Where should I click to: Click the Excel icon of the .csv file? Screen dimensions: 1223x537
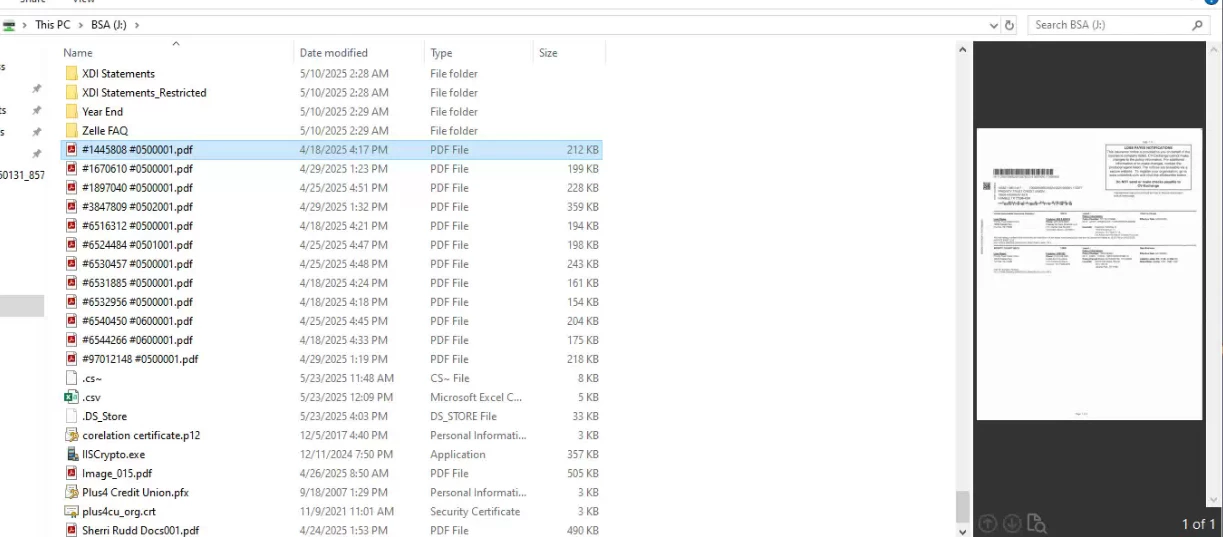[x=71, y=397]
